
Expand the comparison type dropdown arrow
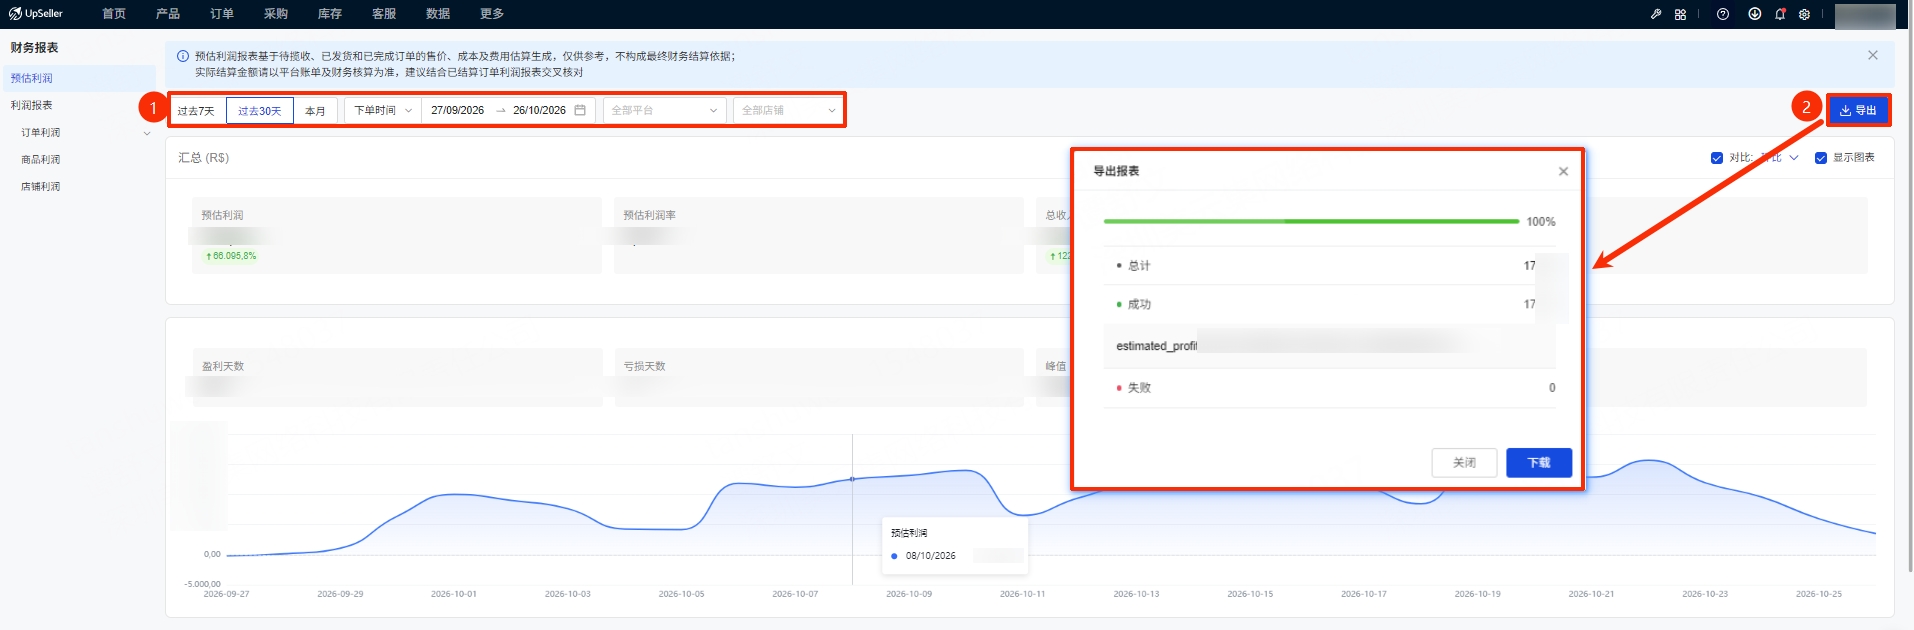tap(1794, 158)
